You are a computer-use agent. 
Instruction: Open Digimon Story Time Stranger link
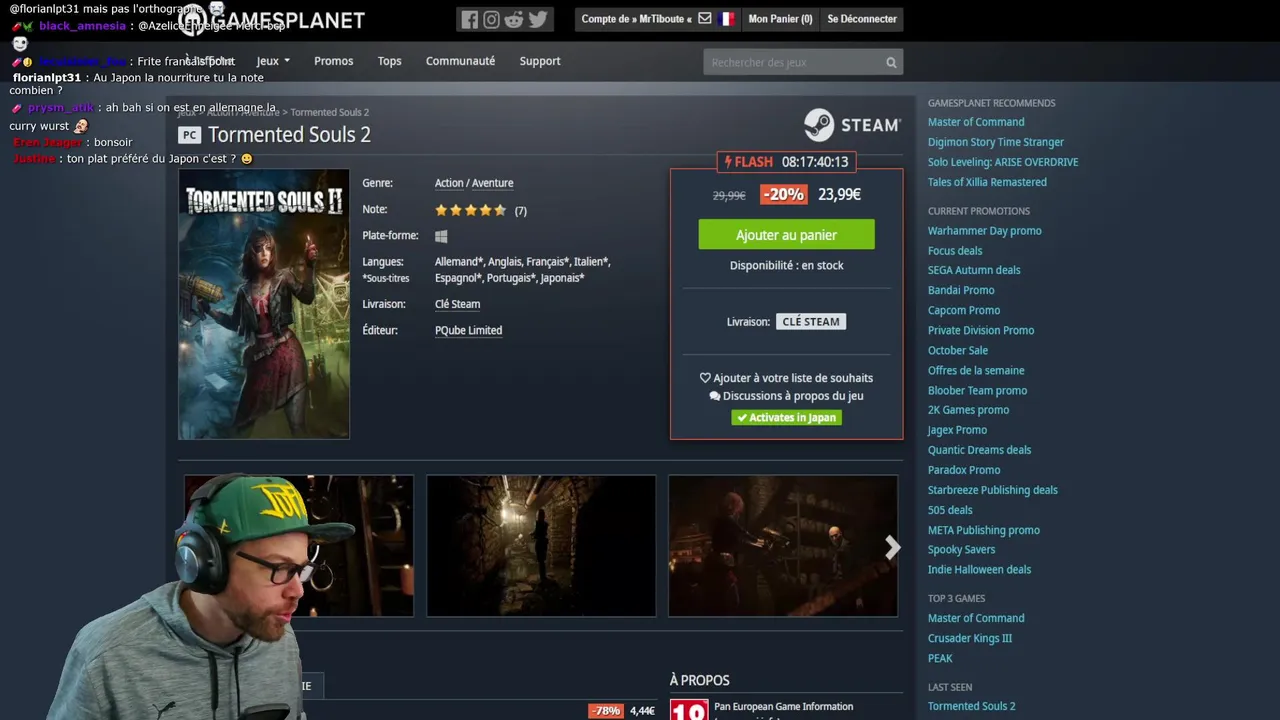click(996, 142)
